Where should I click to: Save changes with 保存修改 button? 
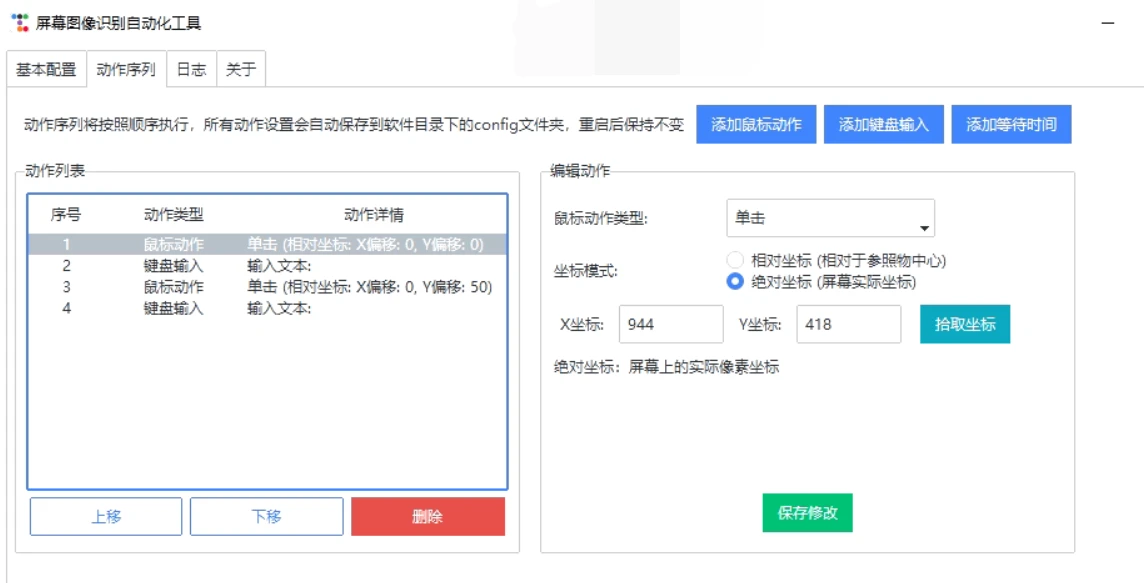pyautogui.click(x=807, y=513)
